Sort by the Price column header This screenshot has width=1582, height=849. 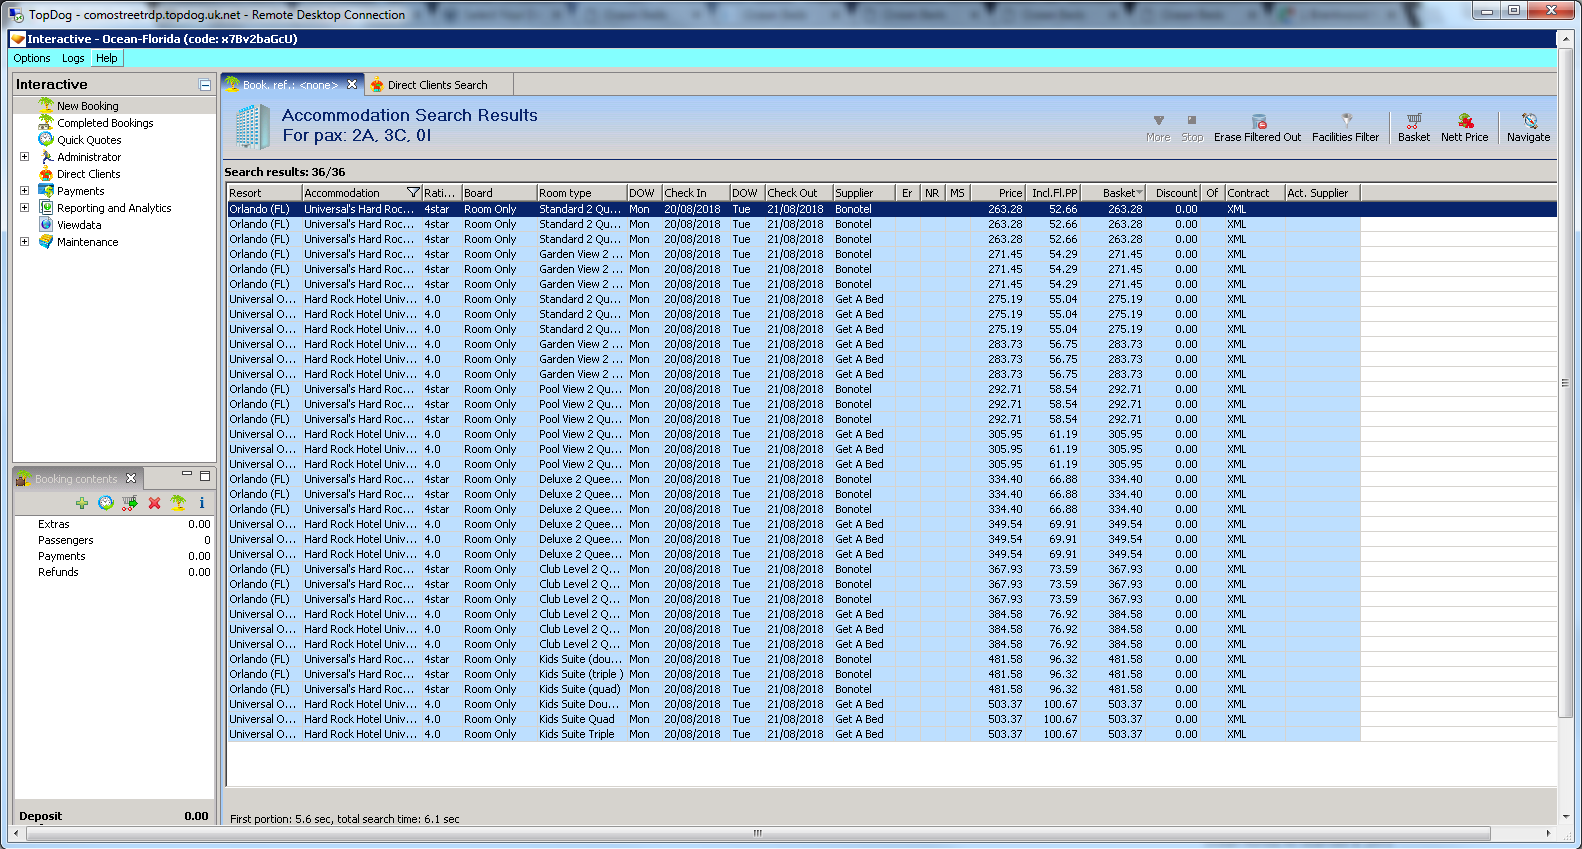pyautogui.click(x=998, y=193)
